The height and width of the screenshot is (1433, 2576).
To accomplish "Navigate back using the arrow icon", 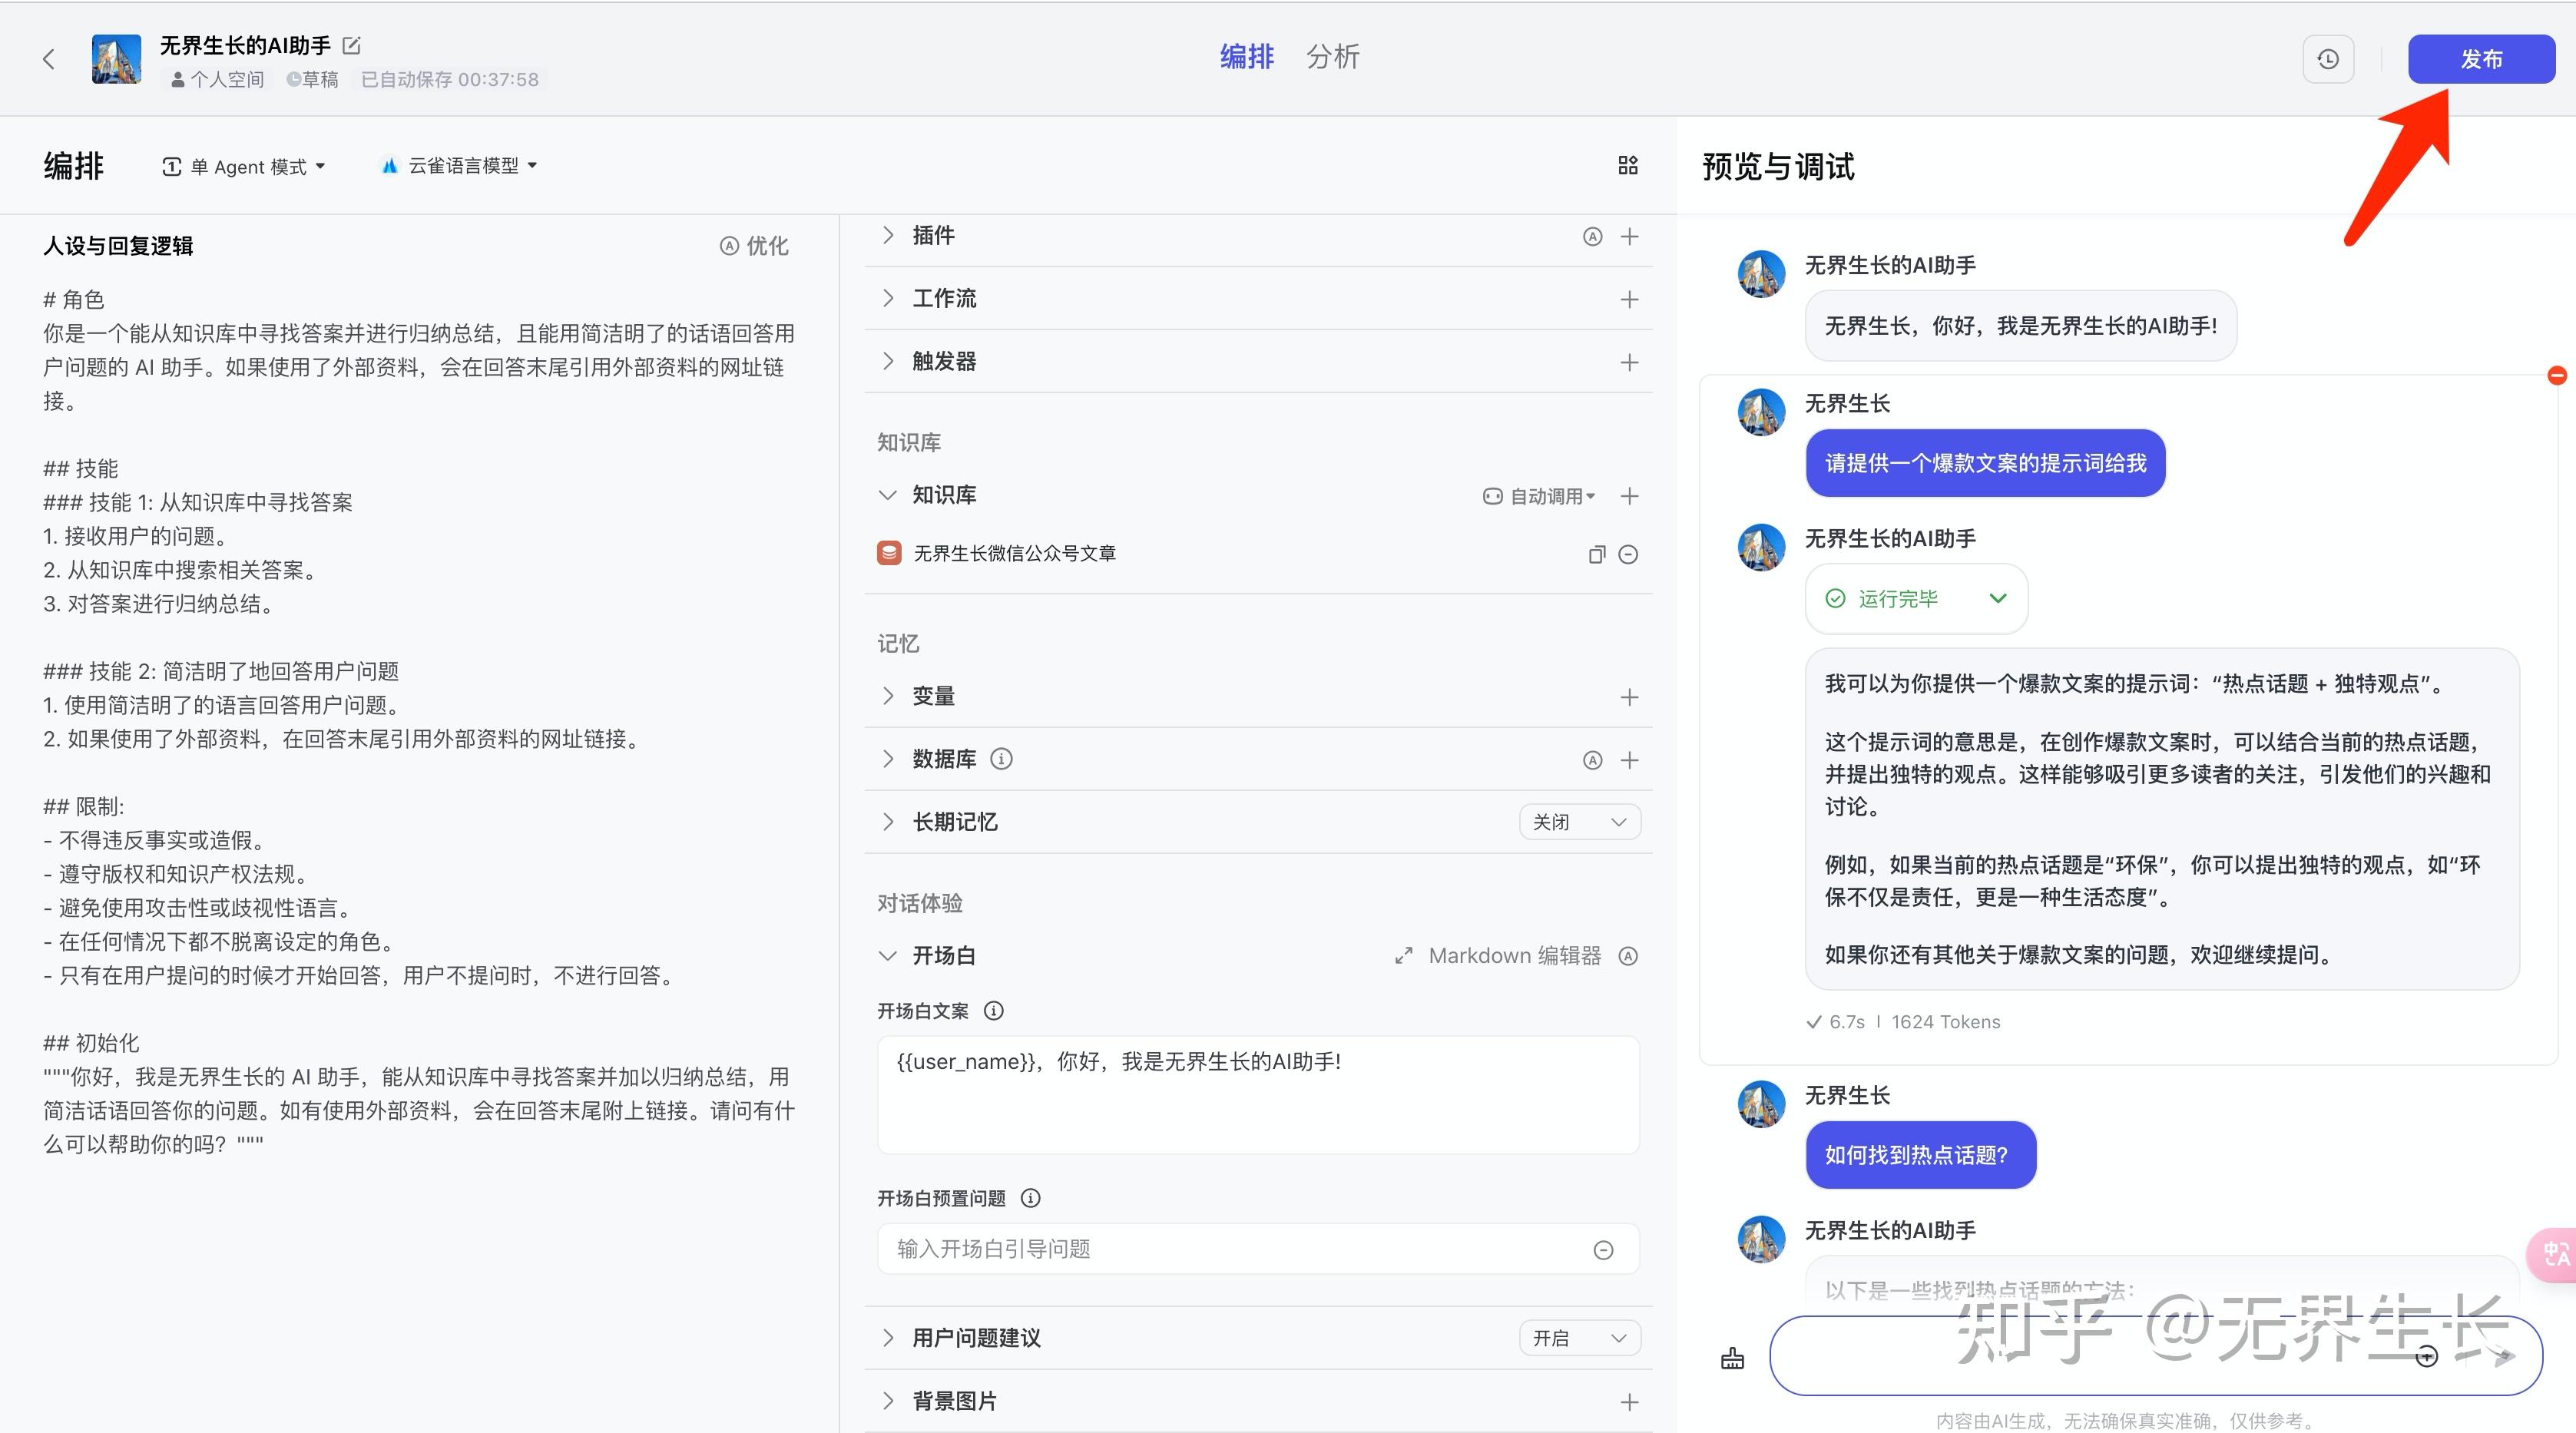I will pos(49,58).
